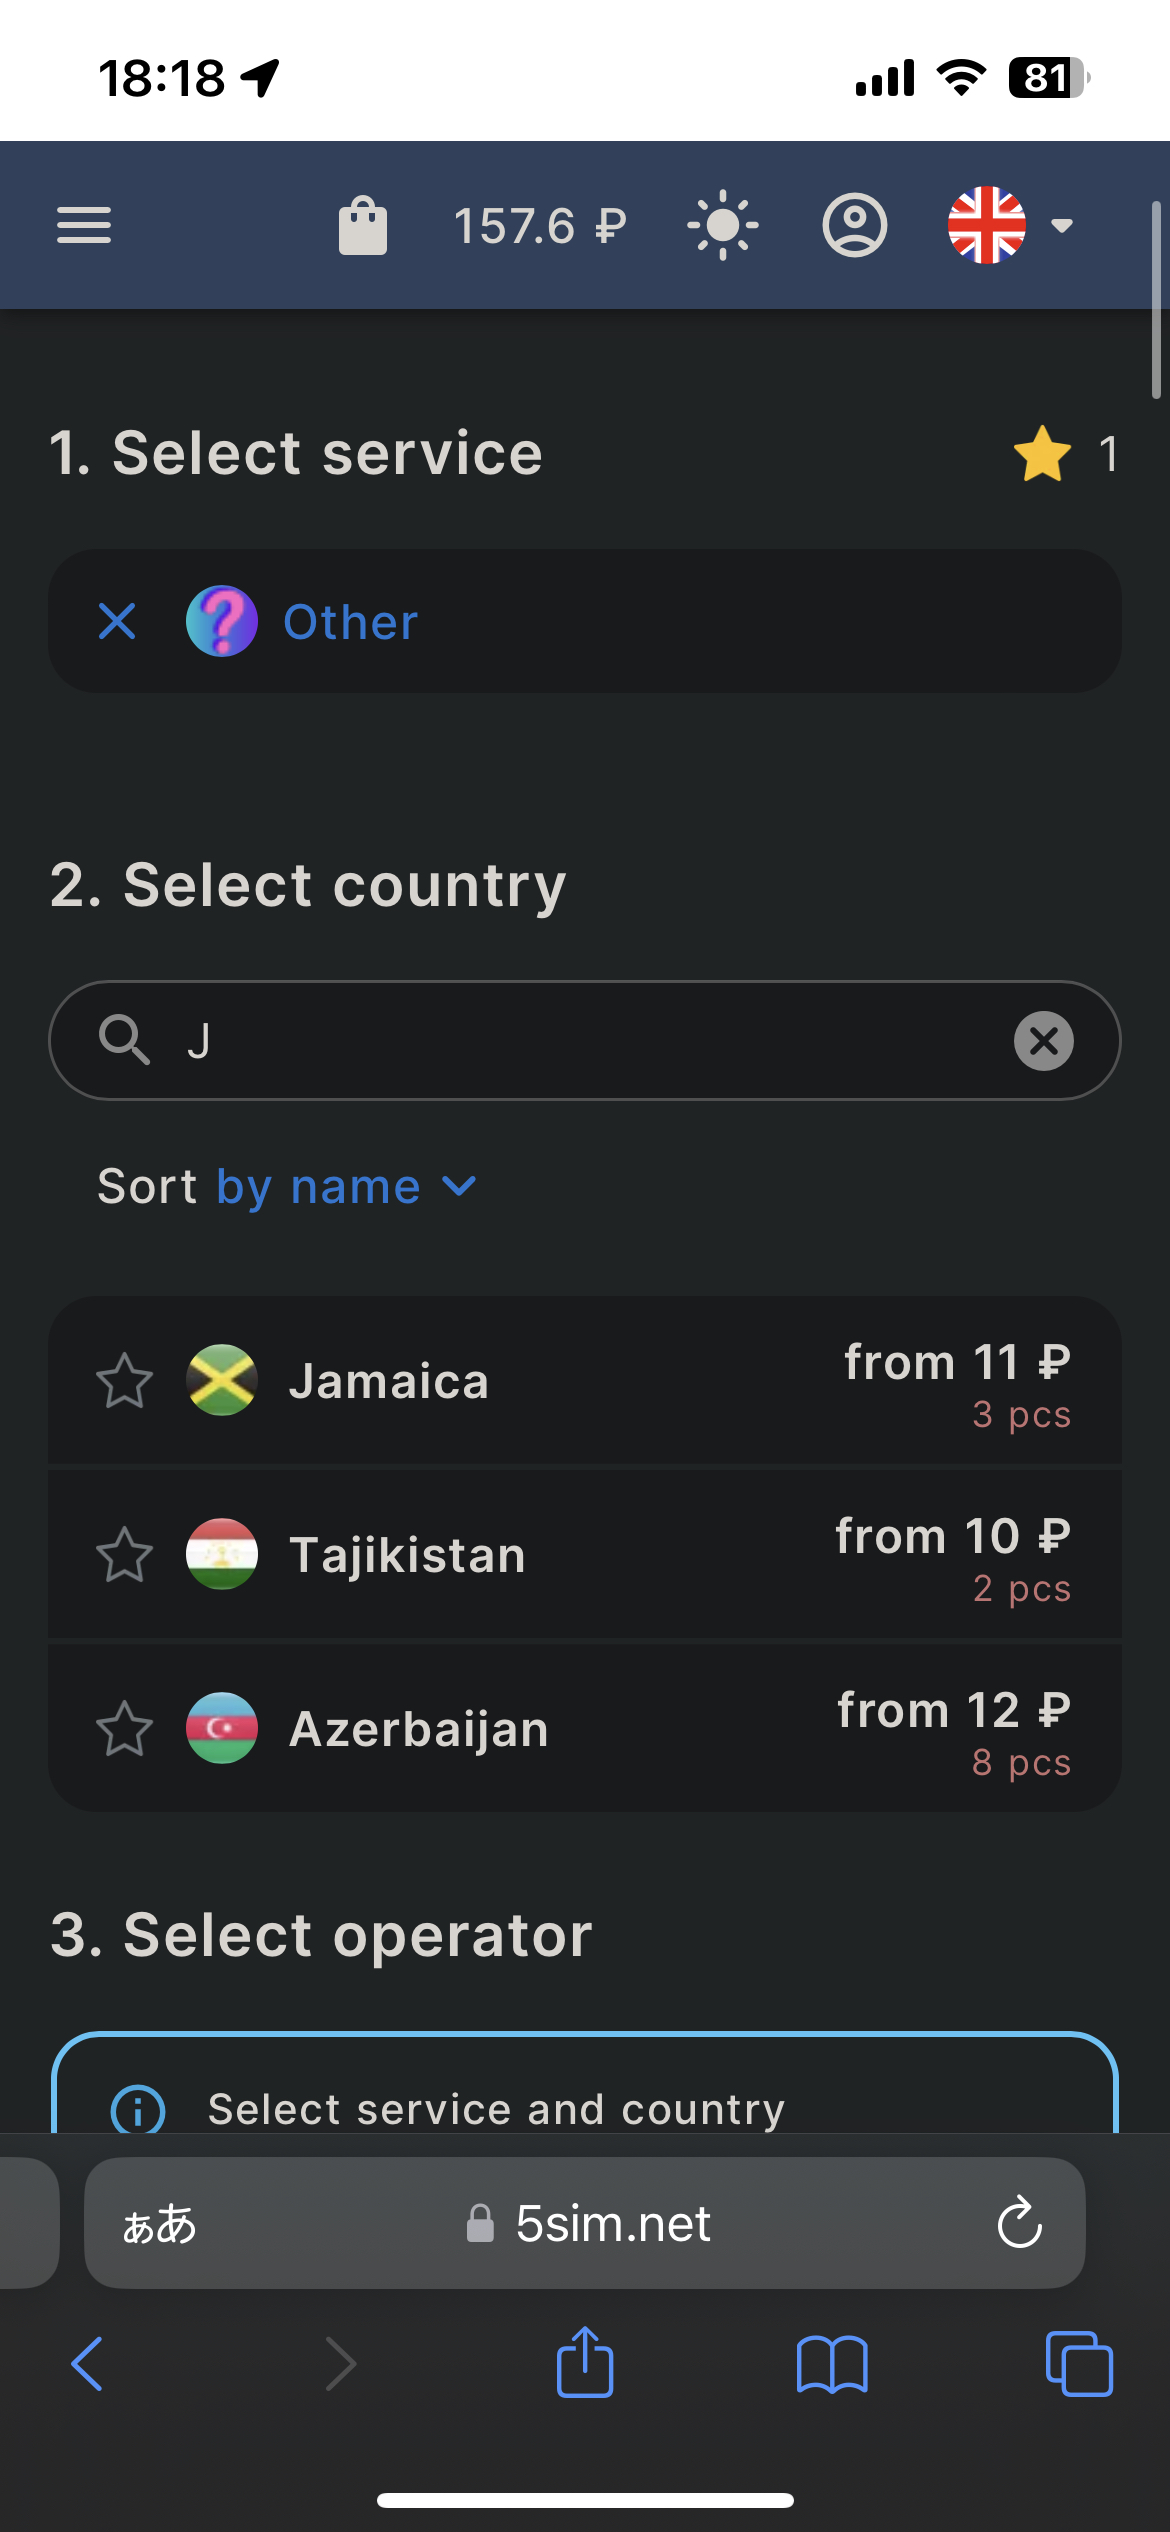Screen dimensions: 1170x2532
Task: Open the user profile icon
Action: (855, 226)
